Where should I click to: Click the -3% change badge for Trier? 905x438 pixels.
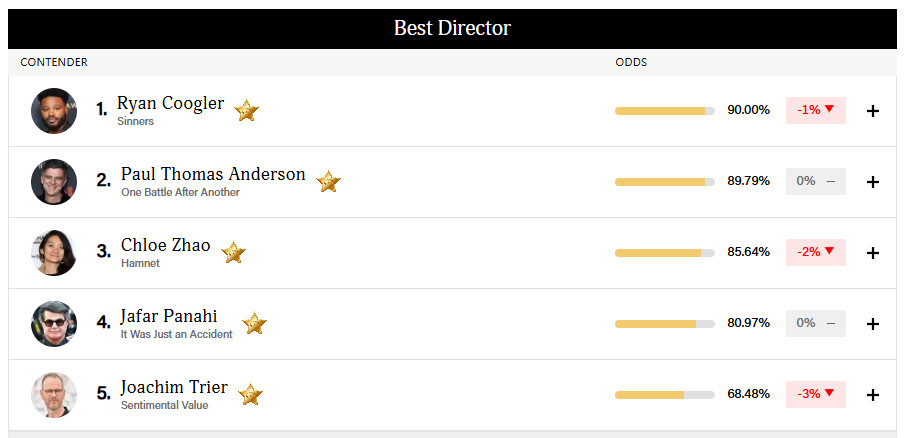pyautogui.click(x=815, y=394)
